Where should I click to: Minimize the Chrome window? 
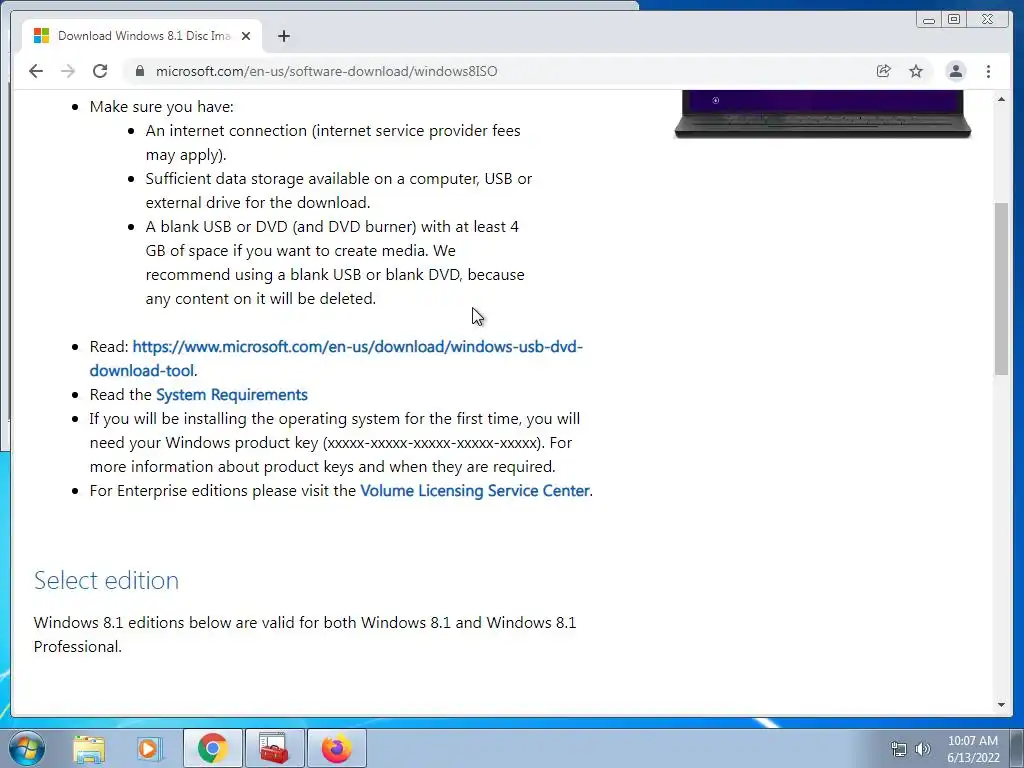pyautogui.click(x=928, y=20)
